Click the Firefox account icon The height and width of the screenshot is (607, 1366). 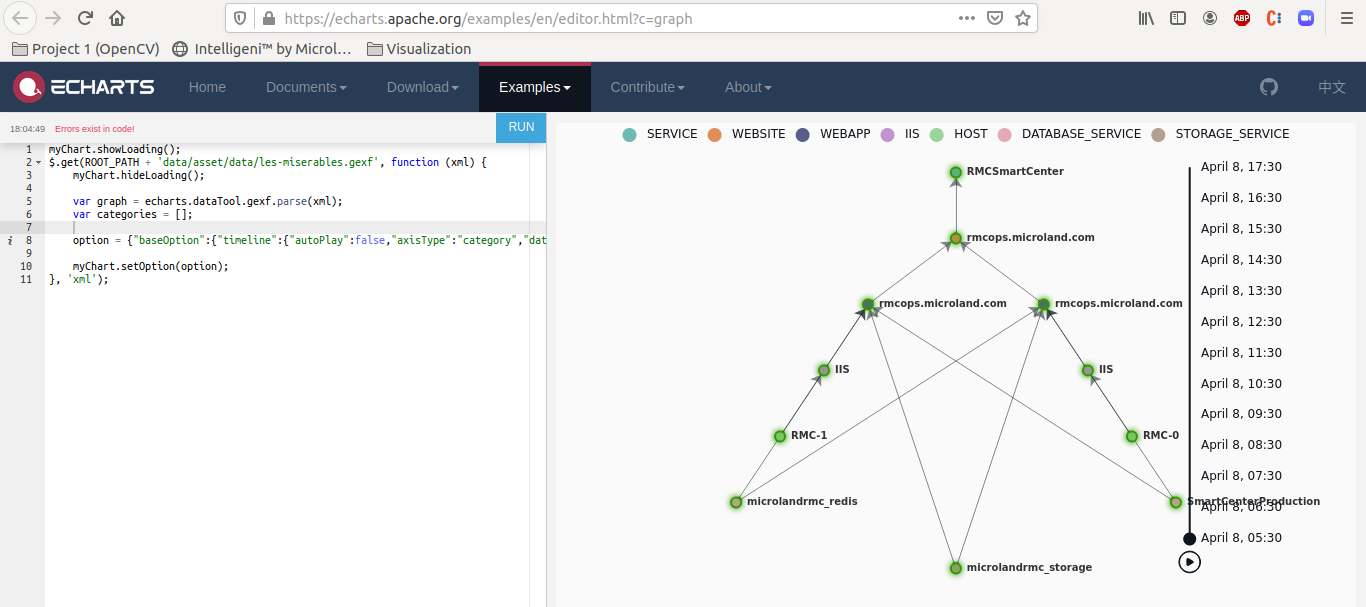(1209, 17)
